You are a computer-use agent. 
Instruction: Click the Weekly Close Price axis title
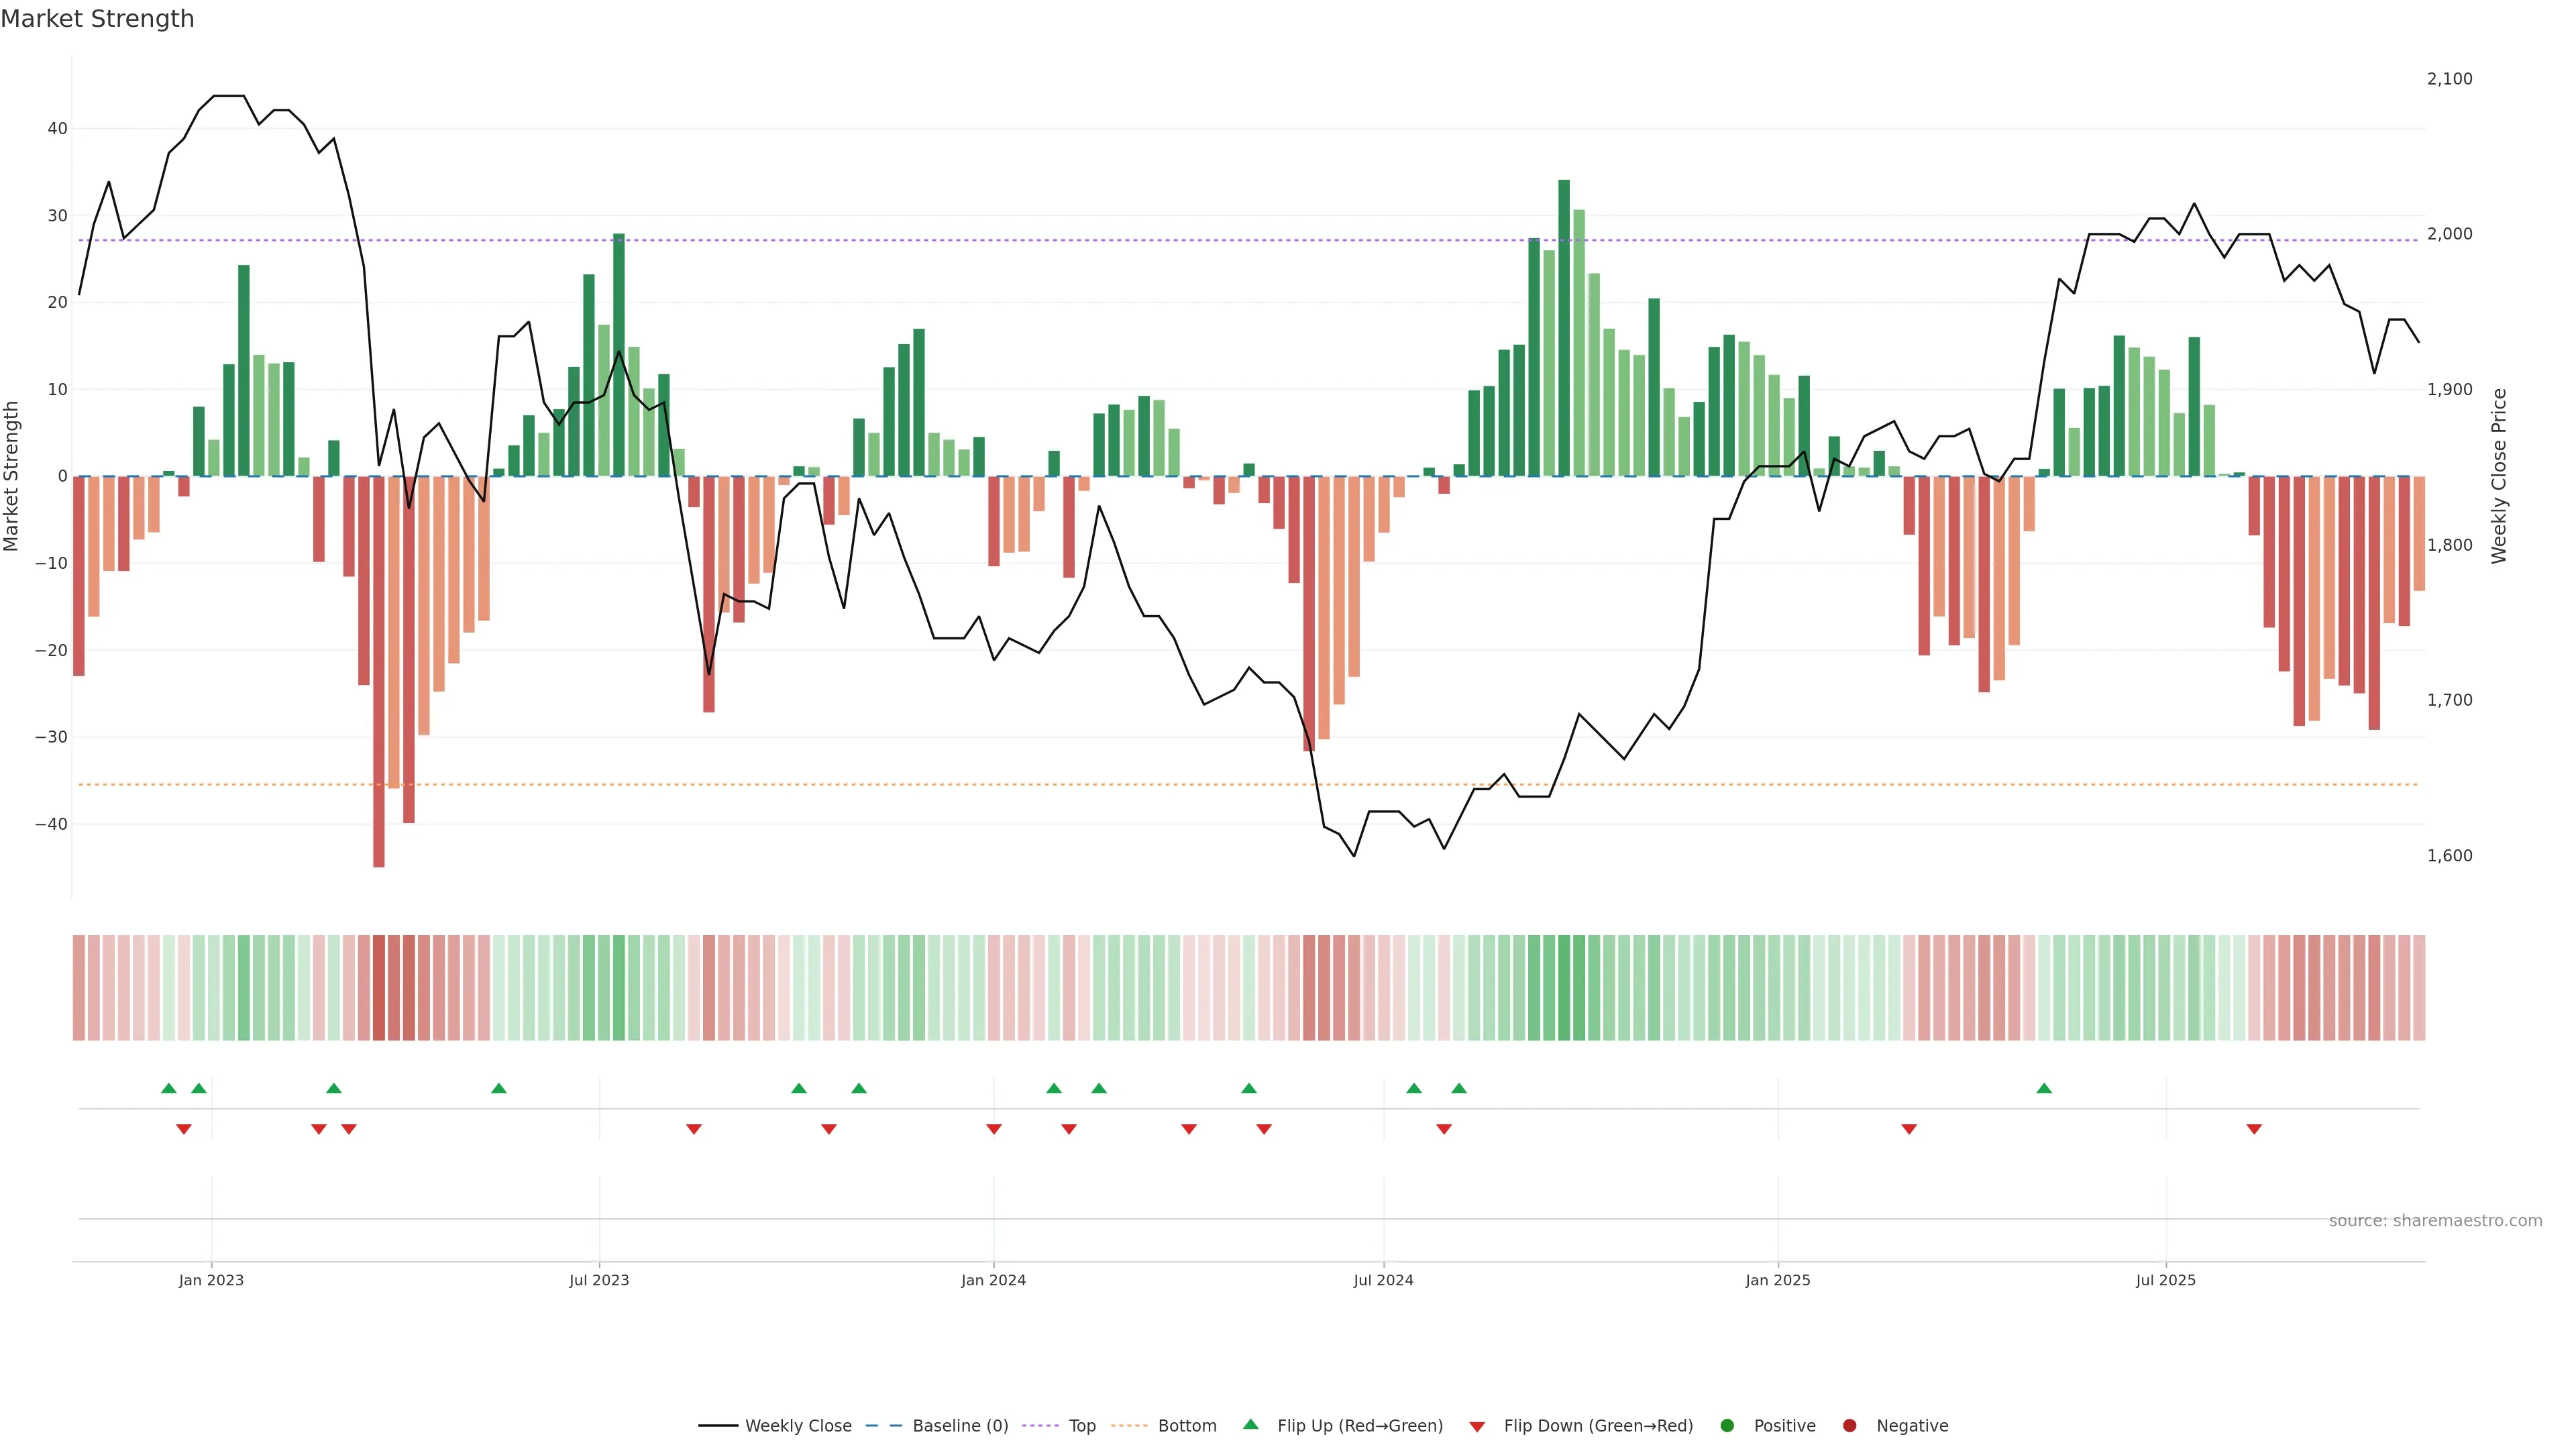(x=2499, y=476)
